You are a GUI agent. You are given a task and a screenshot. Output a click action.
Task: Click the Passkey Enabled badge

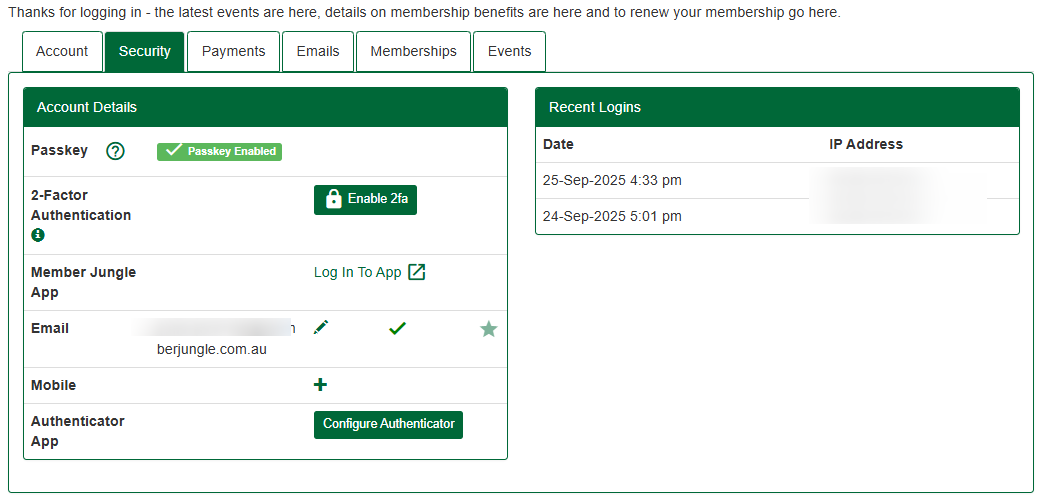pyautogui.click(x=219, y=151)
